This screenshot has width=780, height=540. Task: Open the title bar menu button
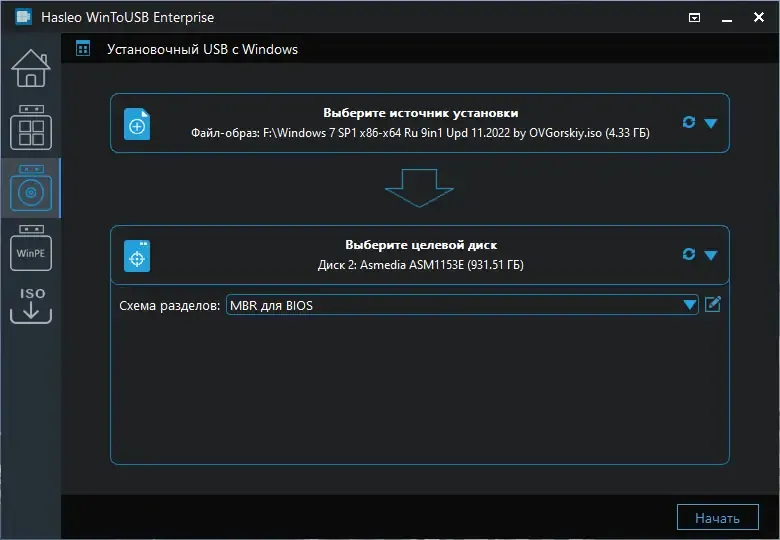694,18
